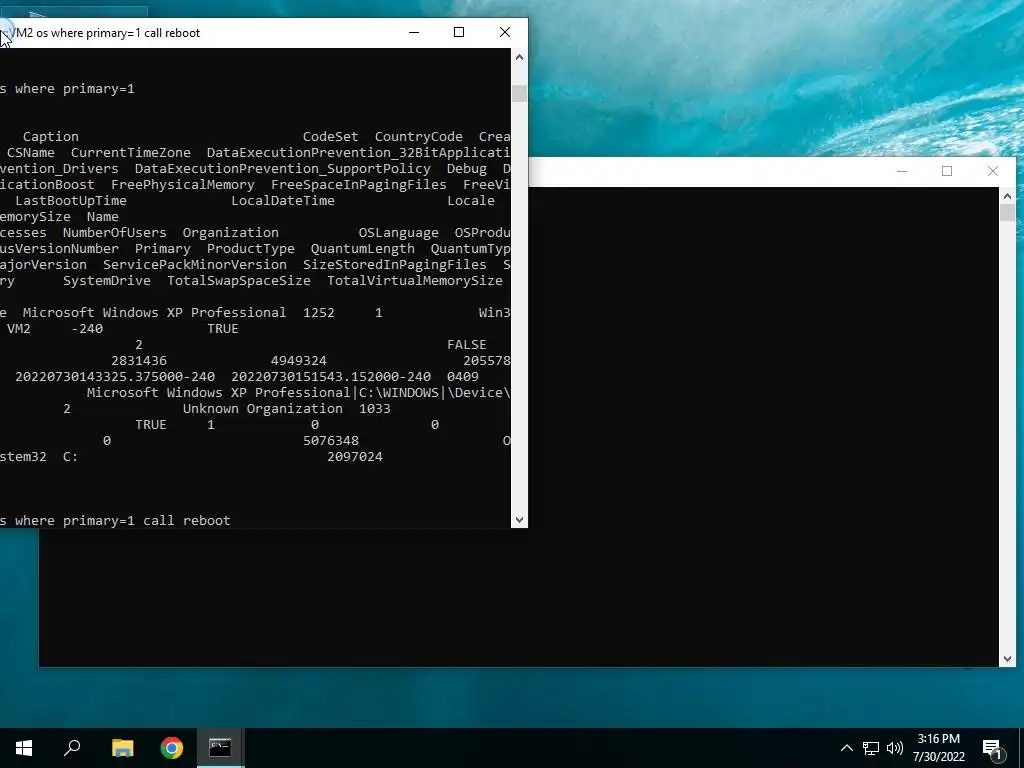Select Command Prompt taskbar icon
The width and height of the screenshot is (1024, 768).
click(x=220, y=748)
